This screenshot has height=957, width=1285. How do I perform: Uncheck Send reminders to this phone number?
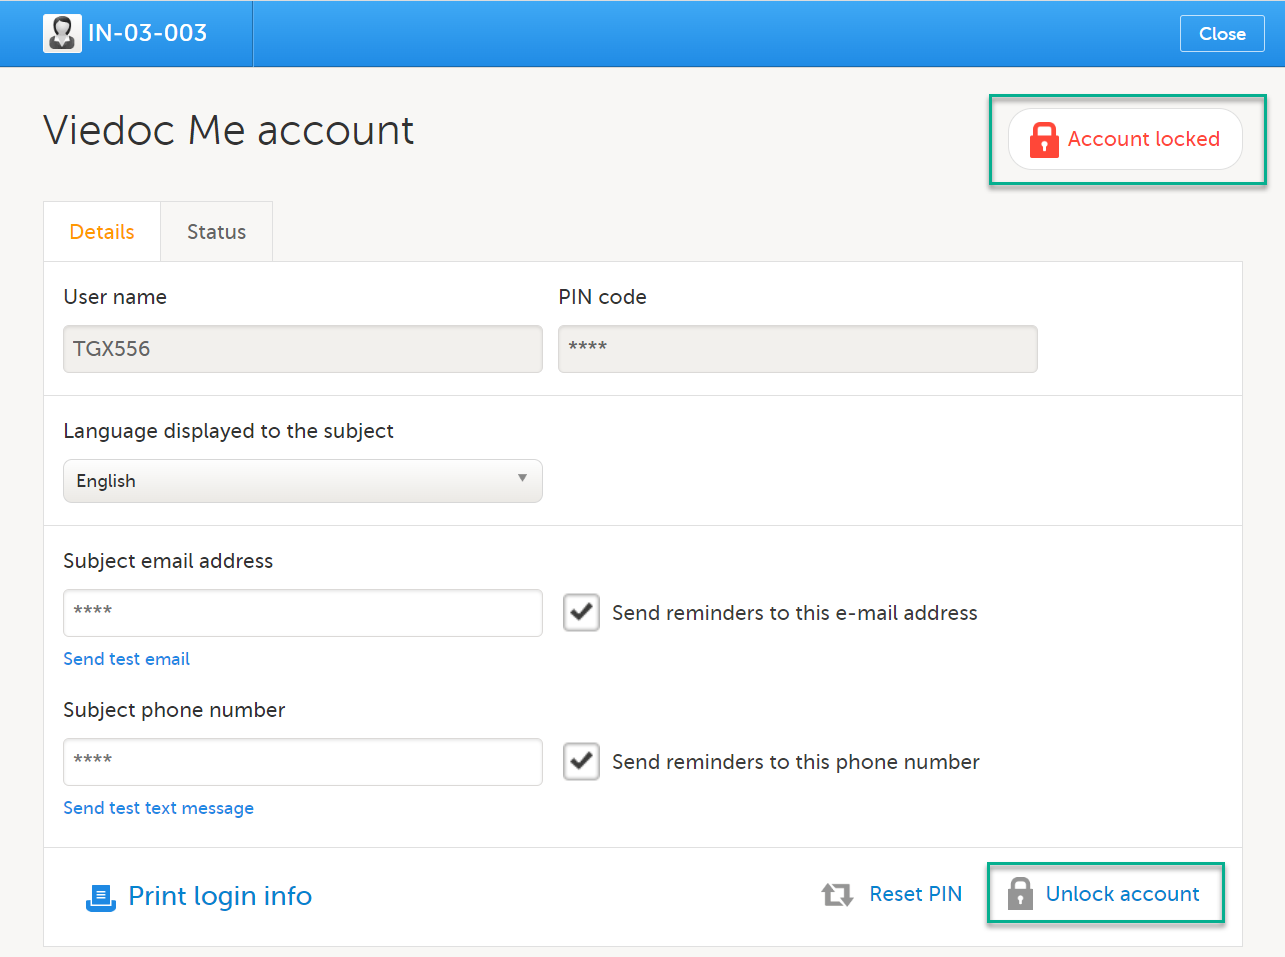coord(581,761)
